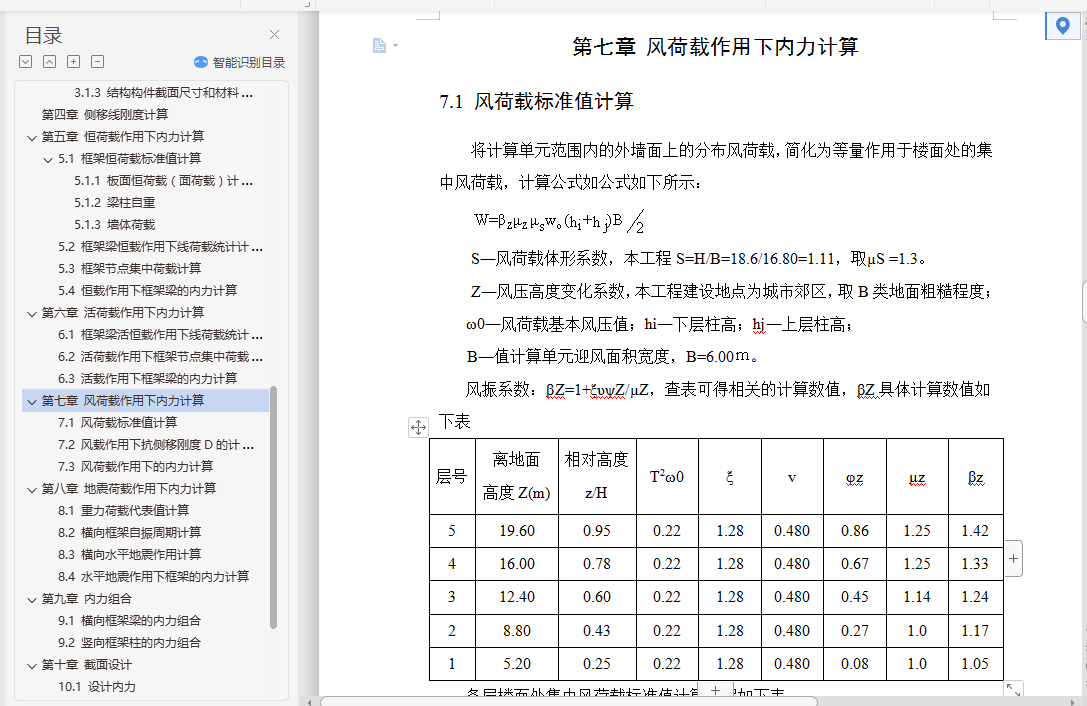
Task: Click the cell with value 1.42
Action: (x=975, y=531)
